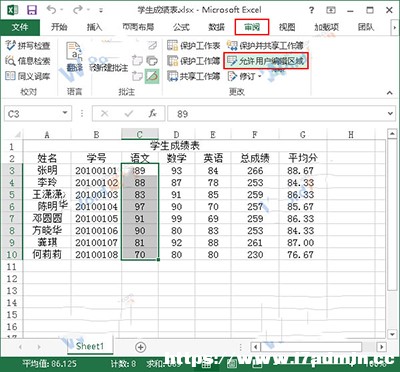
Task: Click the show all comments icon
Action: point(152,61)
